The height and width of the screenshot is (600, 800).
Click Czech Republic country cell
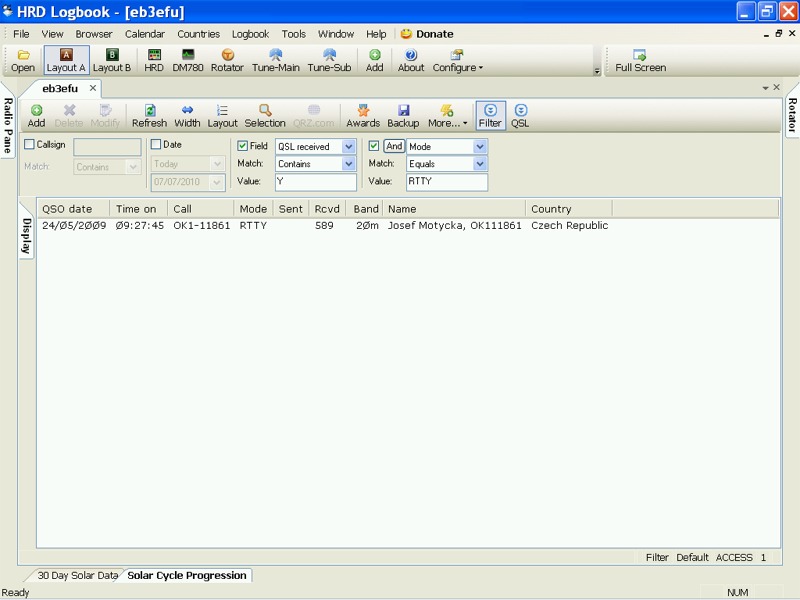click(x=569, y=226)
